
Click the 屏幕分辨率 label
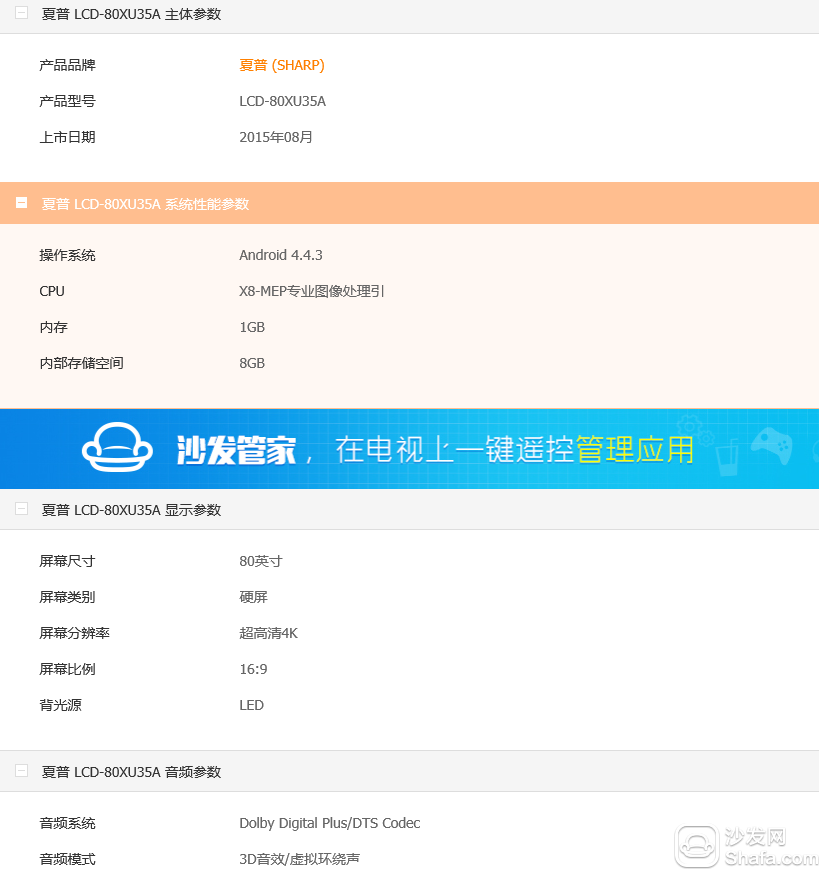[x=75, y=633]
